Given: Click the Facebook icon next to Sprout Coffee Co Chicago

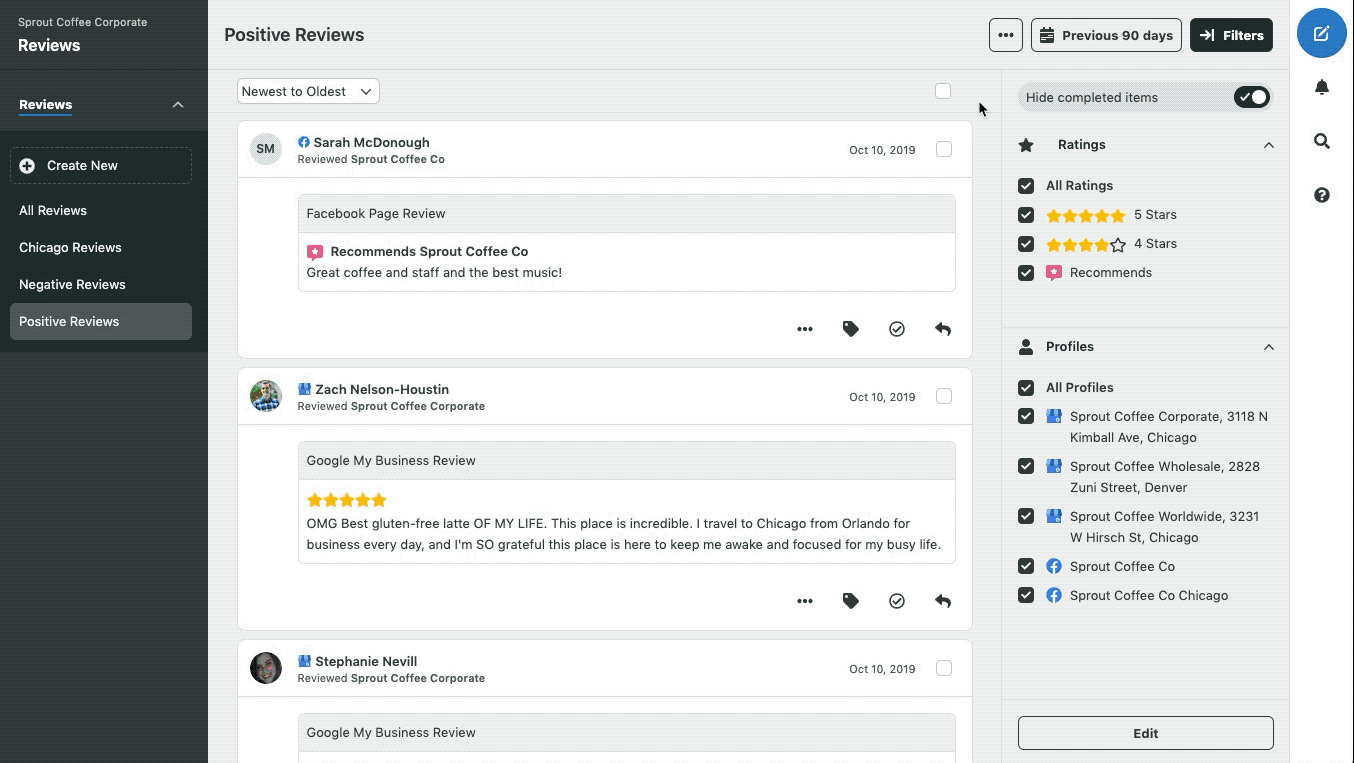Looking at the screenshot, I should pyautogui.click(x=1054, y=595).
